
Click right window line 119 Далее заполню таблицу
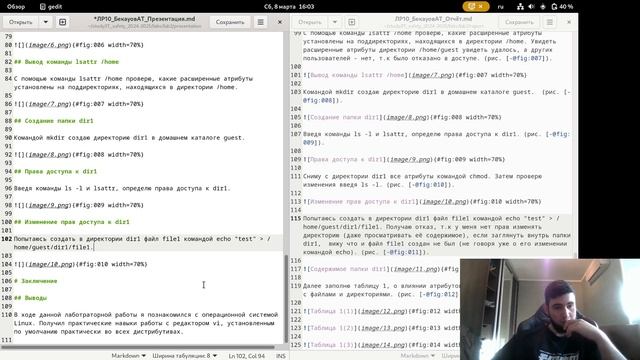pos(381,290)
